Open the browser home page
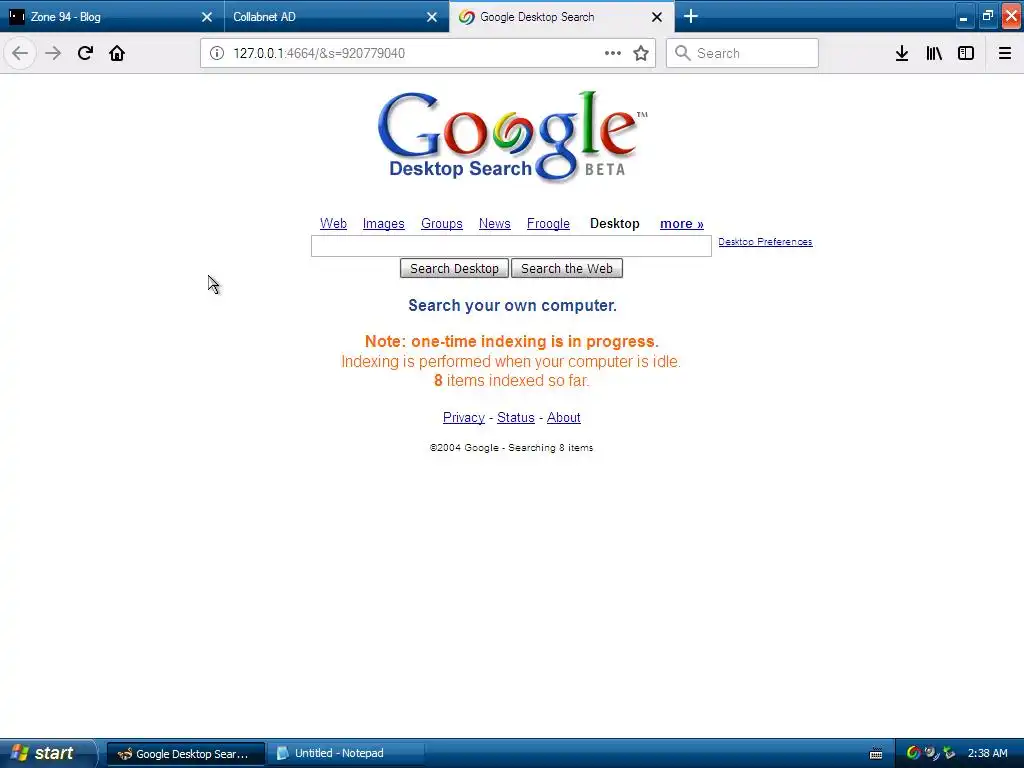 [x=117, y=53]
